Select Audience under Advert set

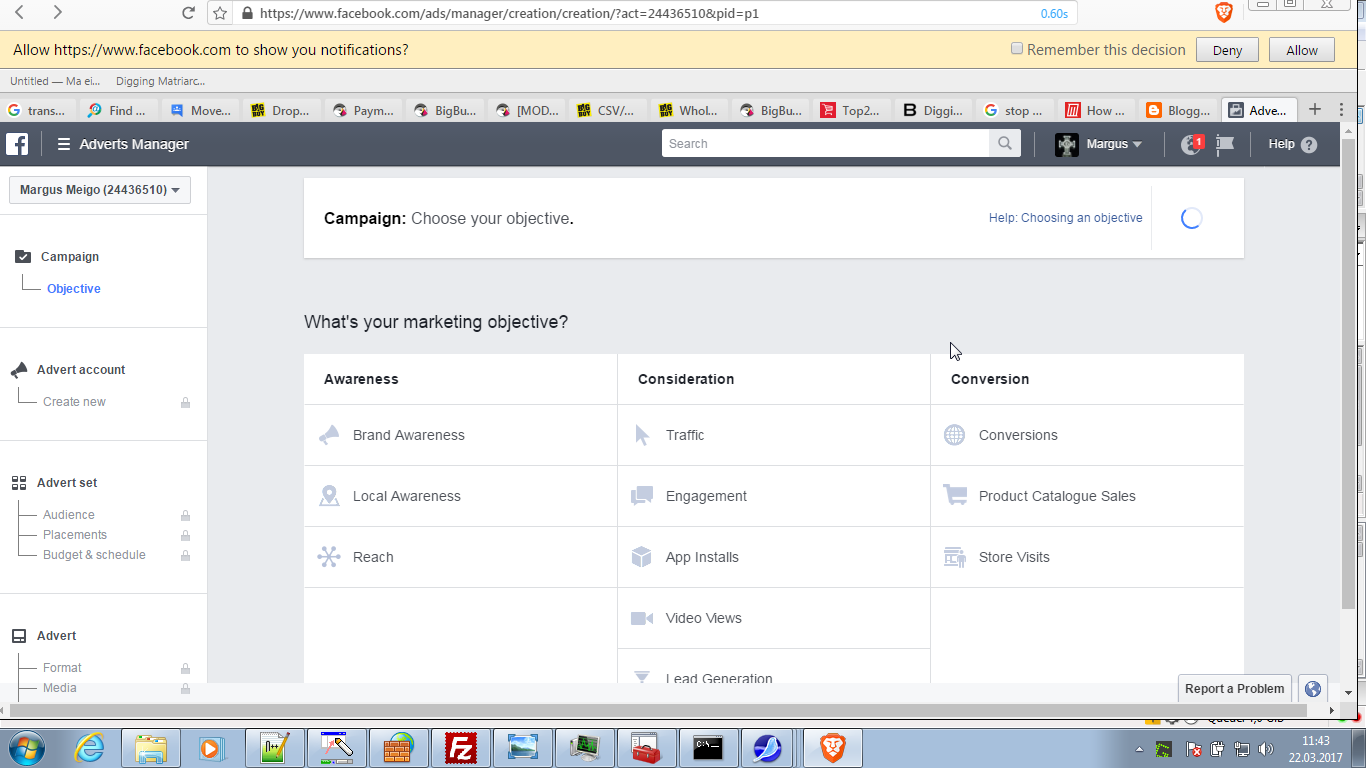(69, 515)
